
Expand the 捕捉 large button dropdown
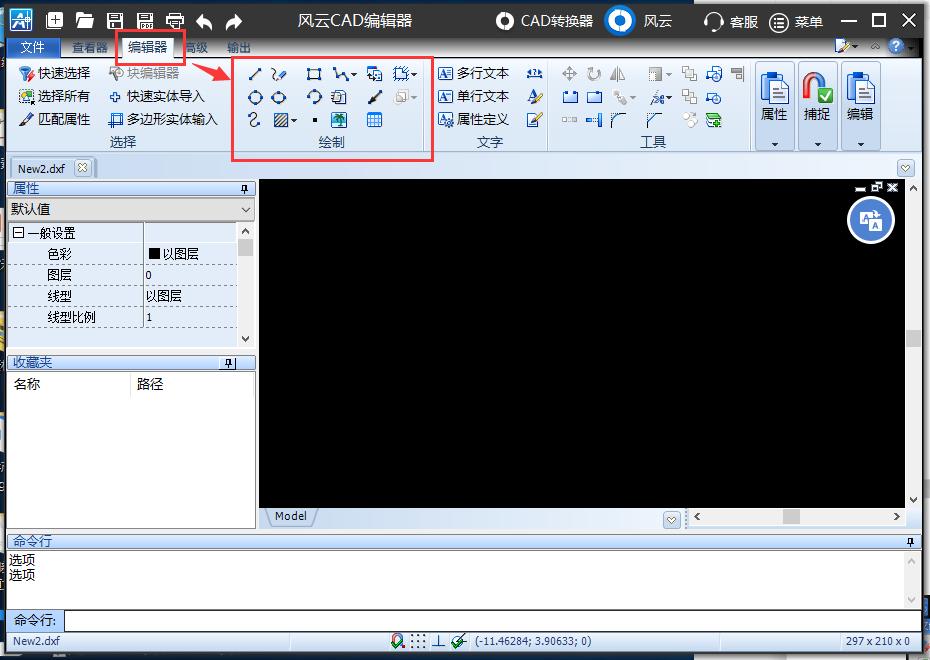click(x=818, y=144)
